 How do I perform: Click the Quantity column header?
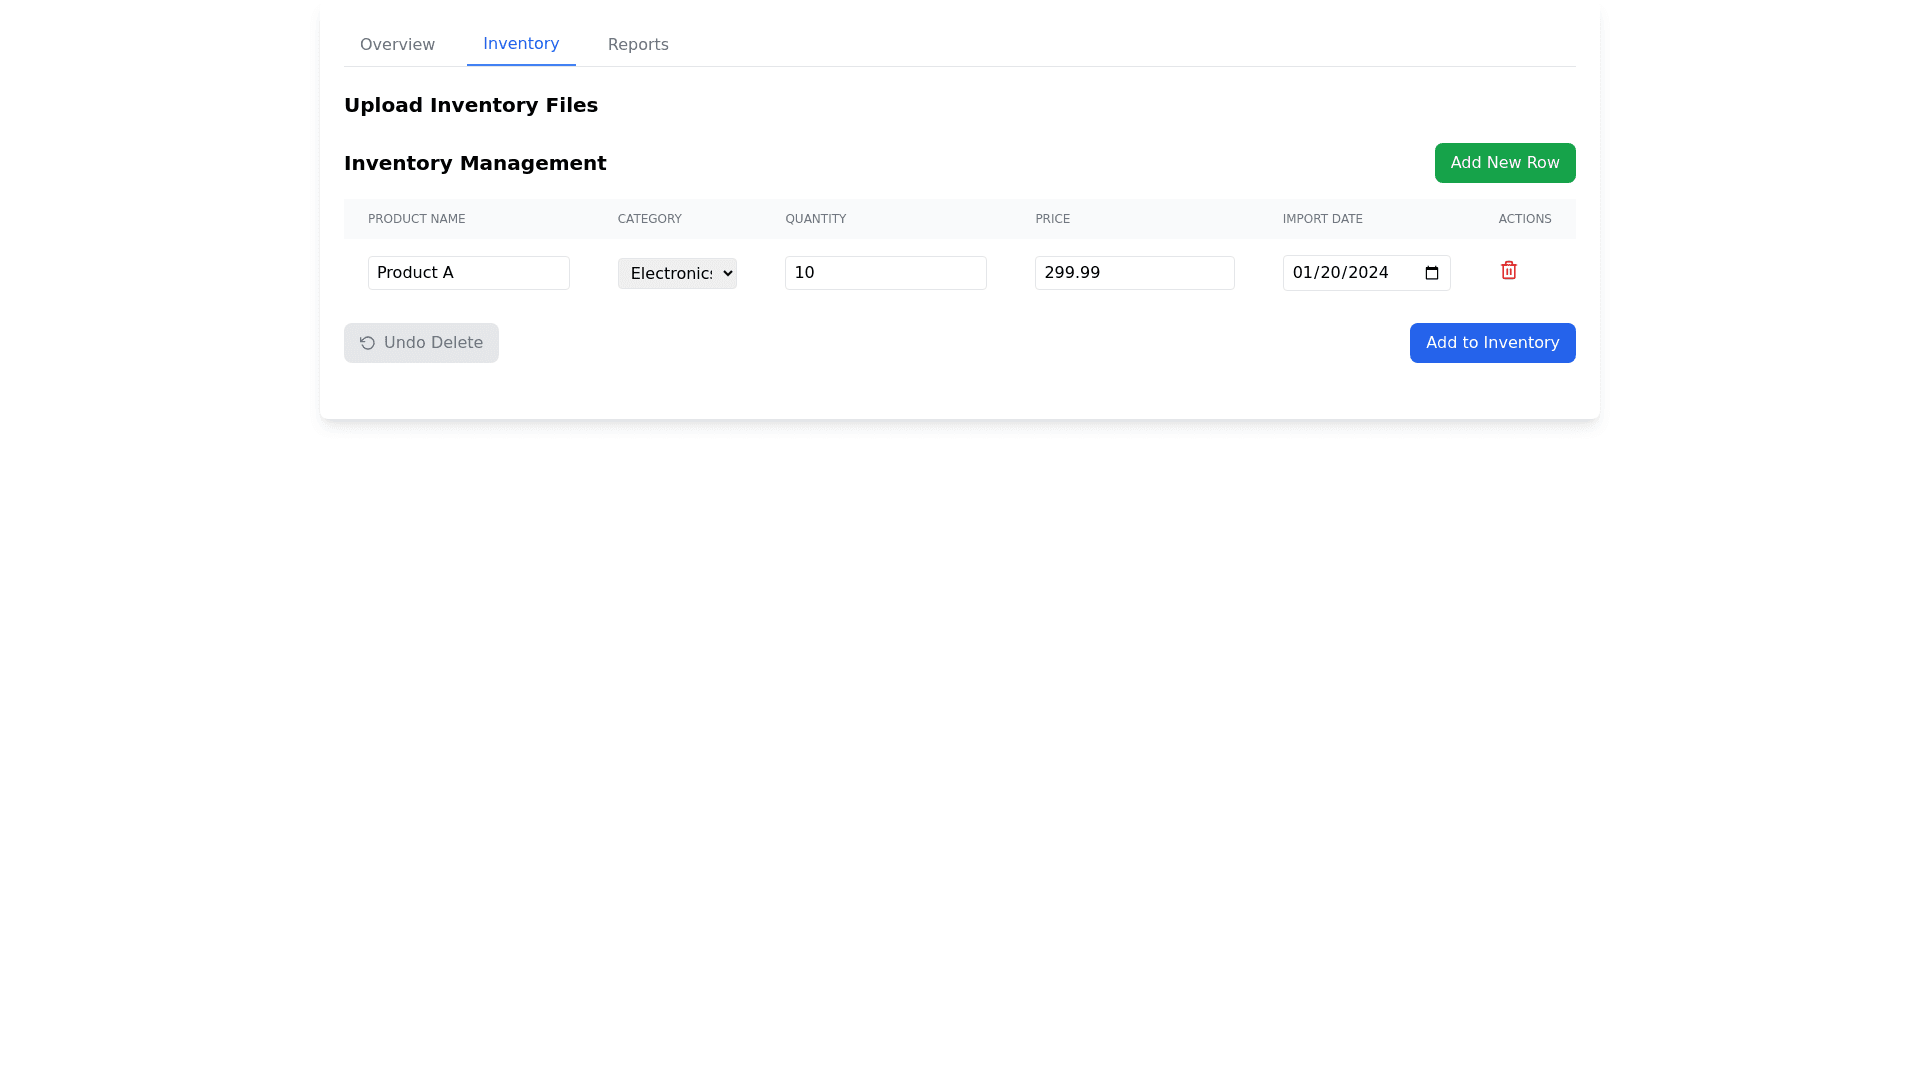[815, 219]
